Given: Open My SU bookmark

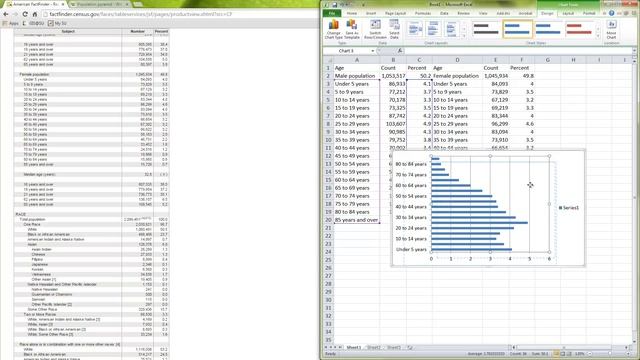Looking at the screenshot, I should (x=57, y=23).
